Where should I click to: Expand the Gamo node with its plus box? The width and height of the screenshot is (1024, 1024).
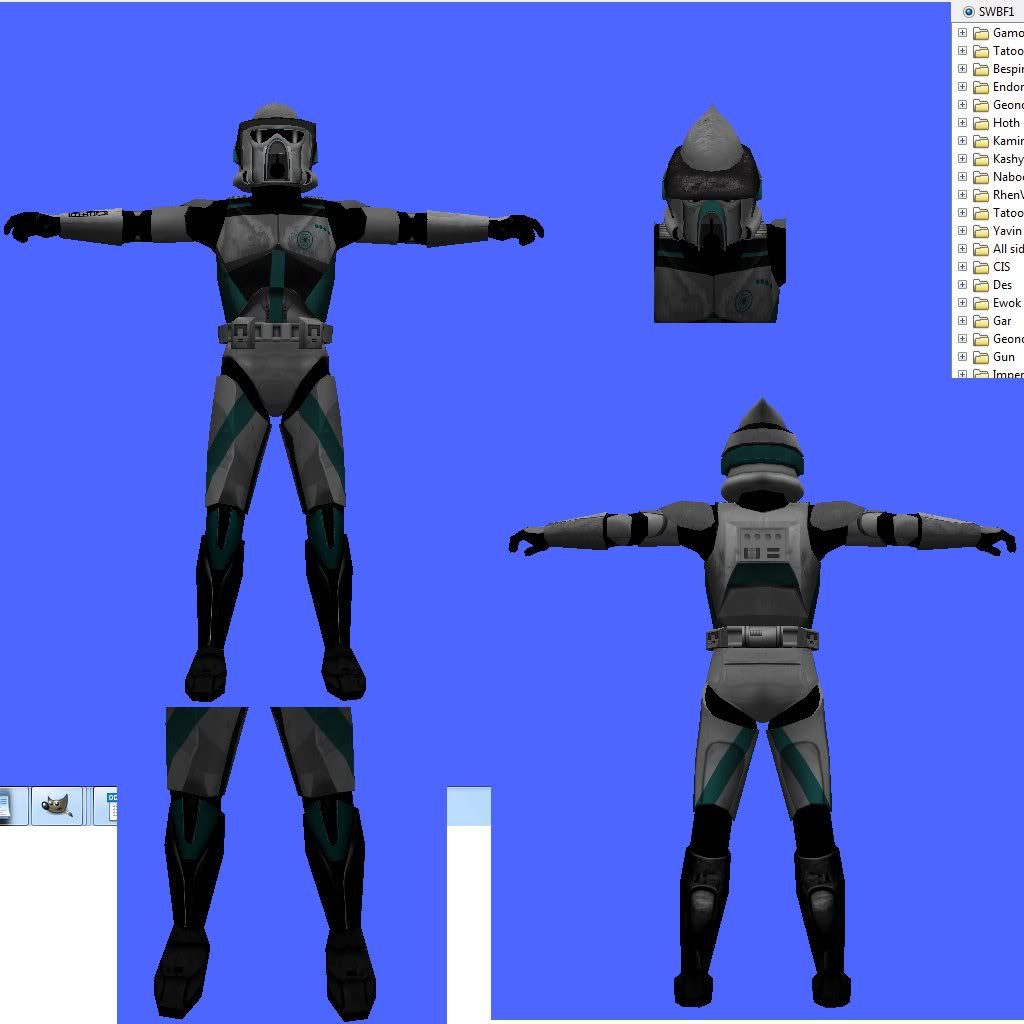tap(962, 32)
